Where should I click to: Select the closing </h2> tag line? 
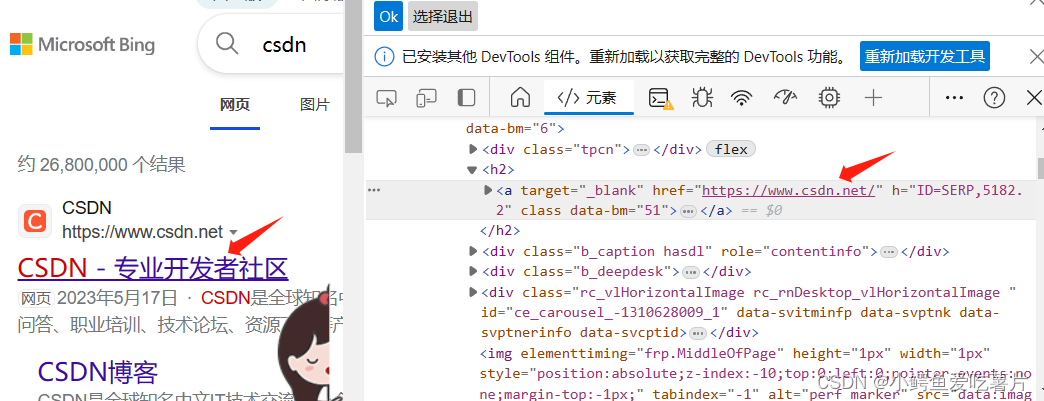[500, 231]
